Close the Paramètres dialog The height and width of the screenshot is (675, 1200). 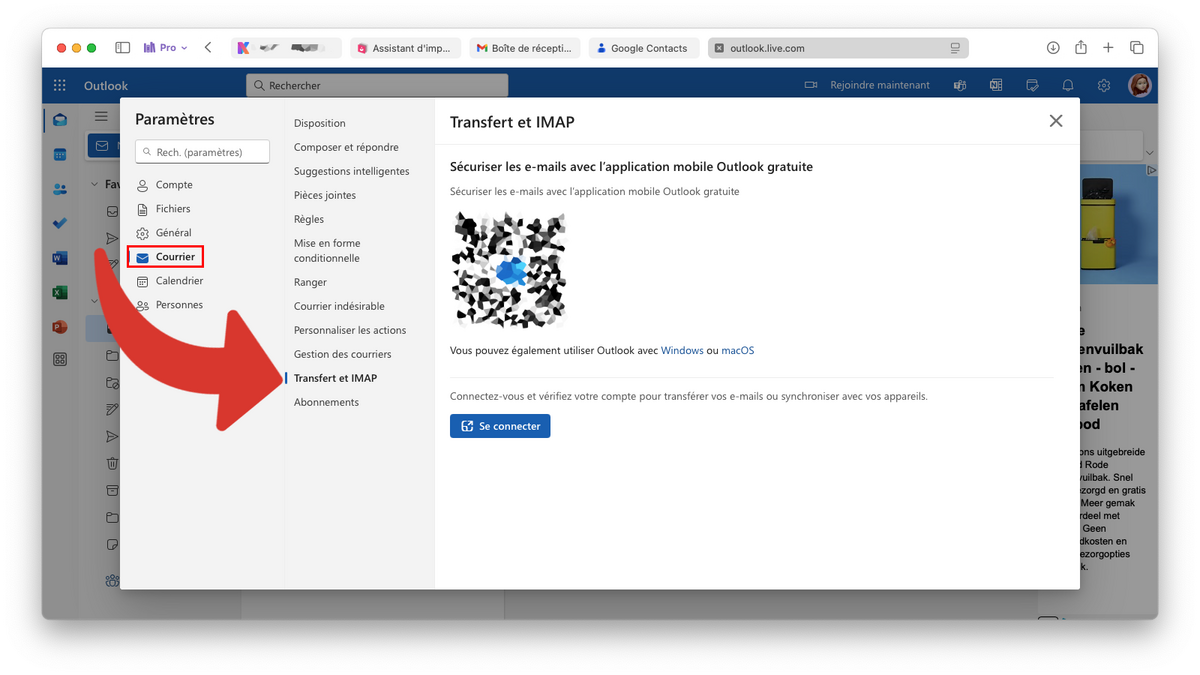click(1056, 121)
